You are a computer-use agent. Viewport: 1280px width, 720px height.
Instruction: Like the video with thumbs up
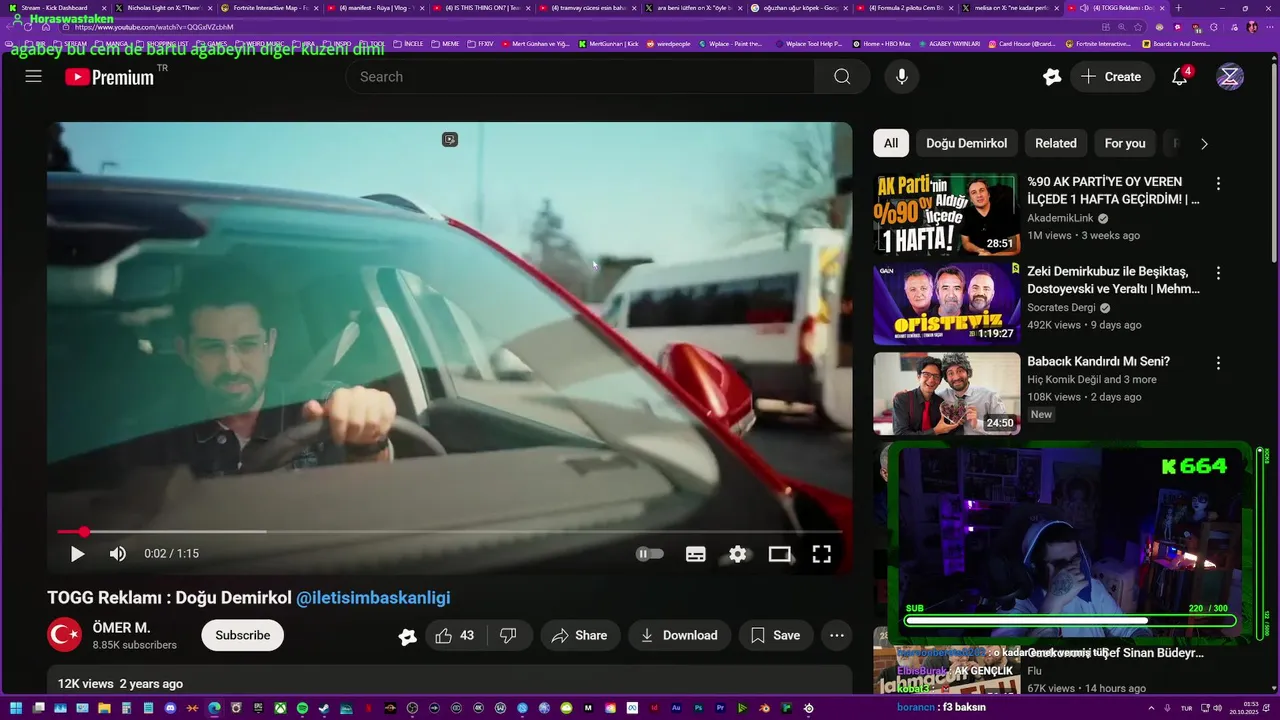454,635
